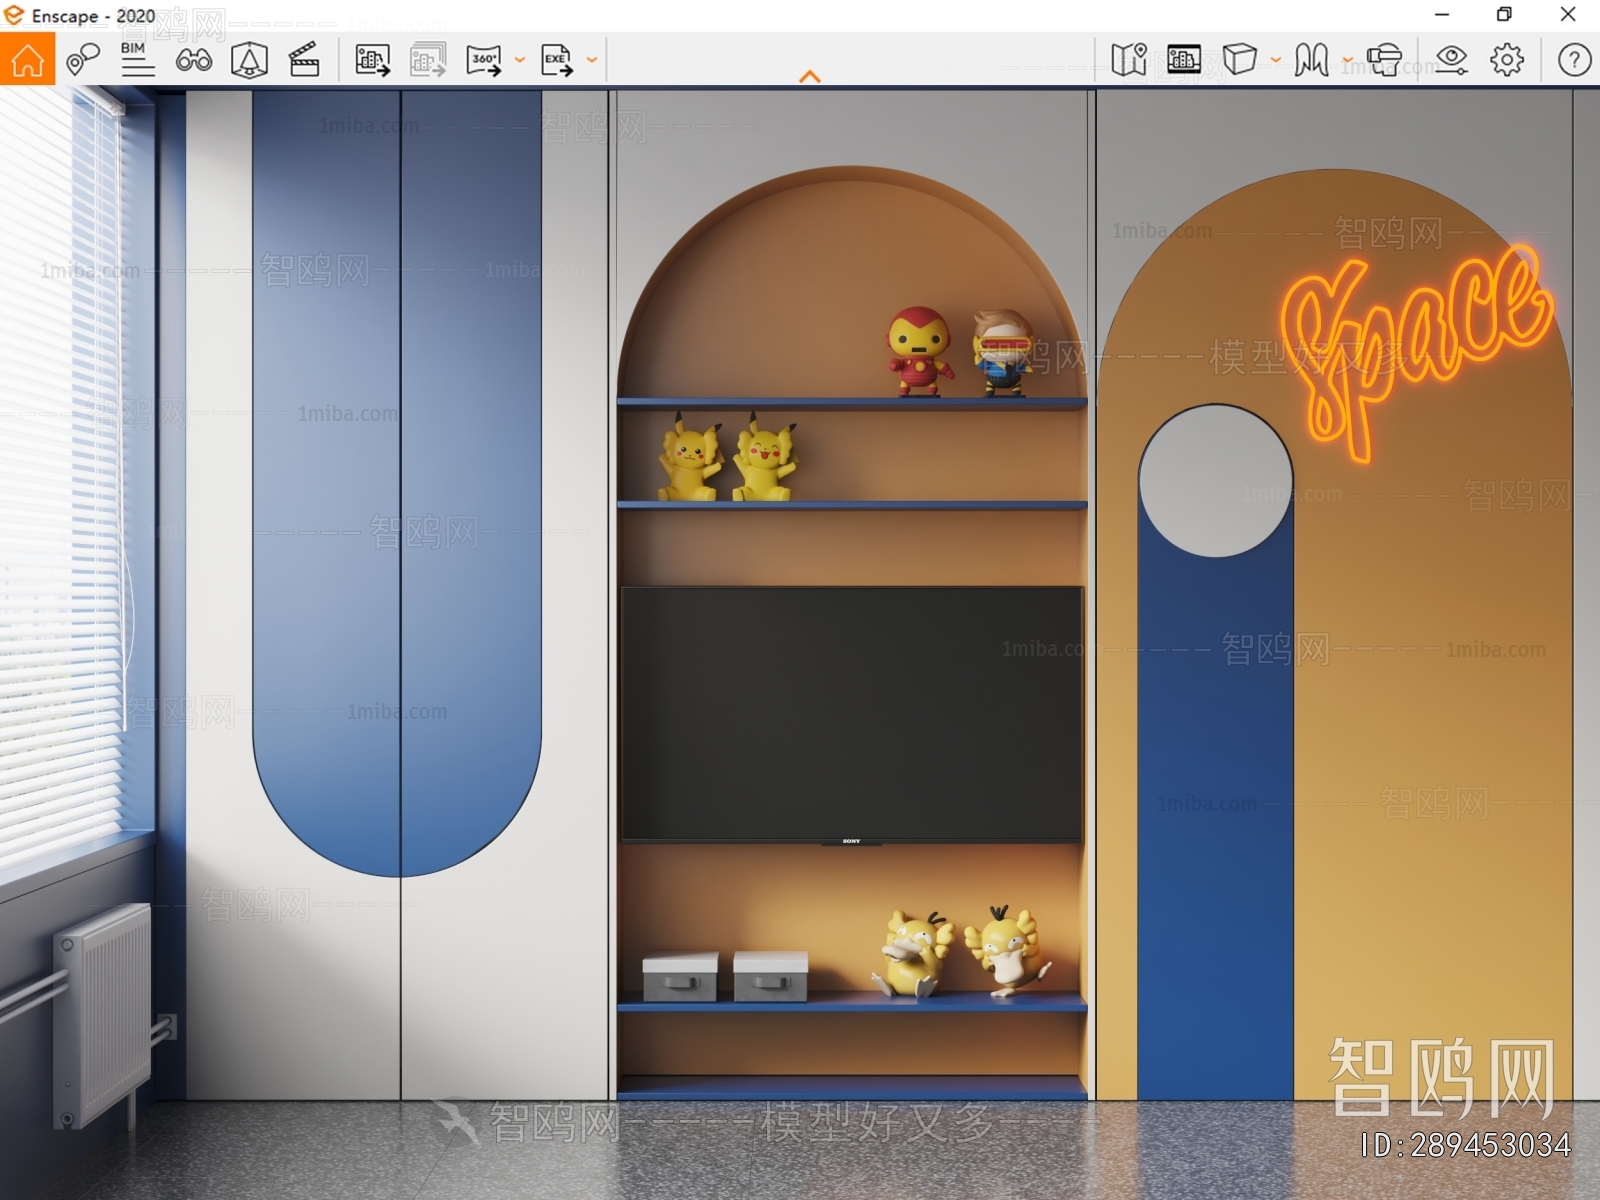Expand the view cube dropdown arrow
Image resolution: width=1600 pixels, height=1200 pixels.
pyautogui.click(x=1276, y=60)
